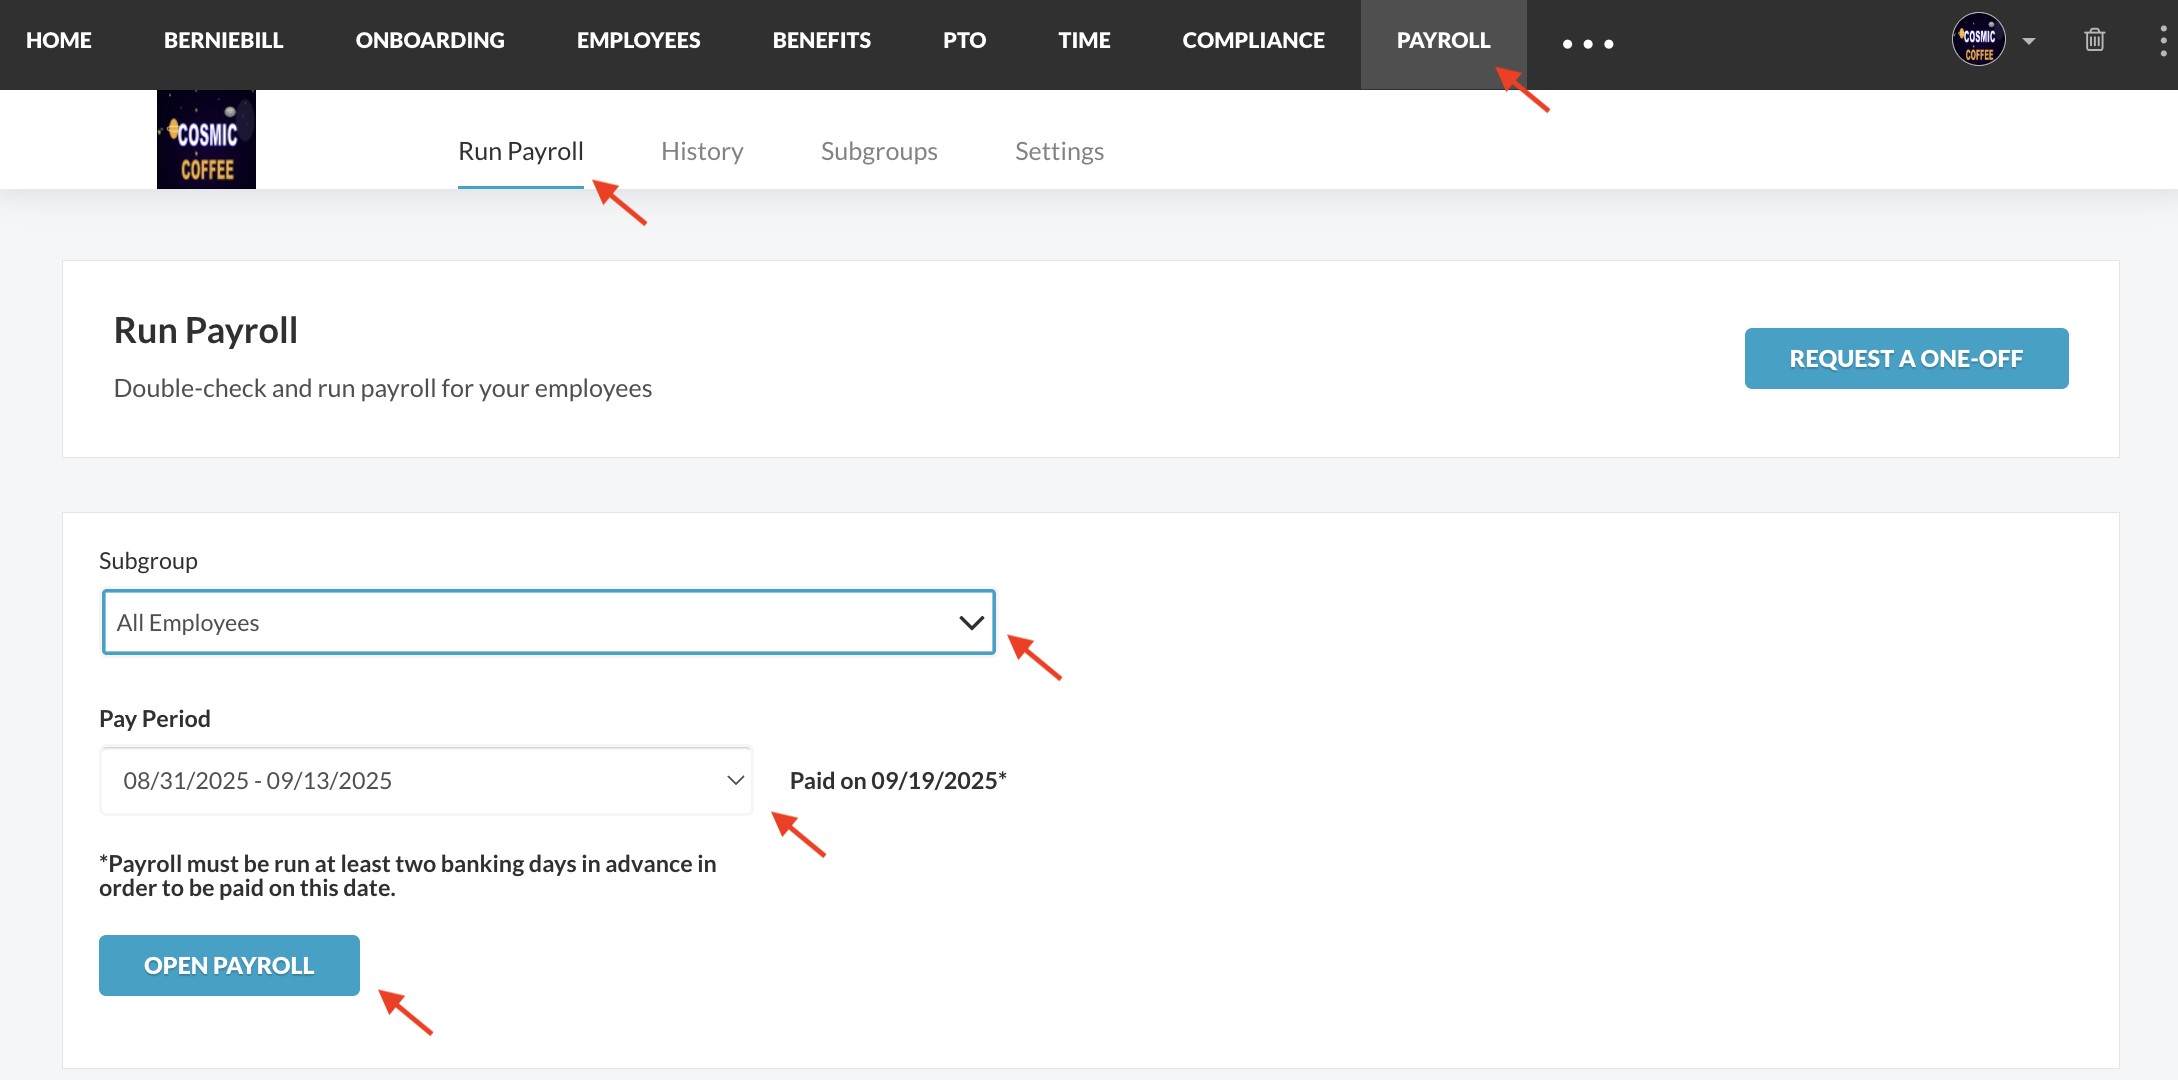
Task: Open the Subgroups tab
Action: [879, 151]
